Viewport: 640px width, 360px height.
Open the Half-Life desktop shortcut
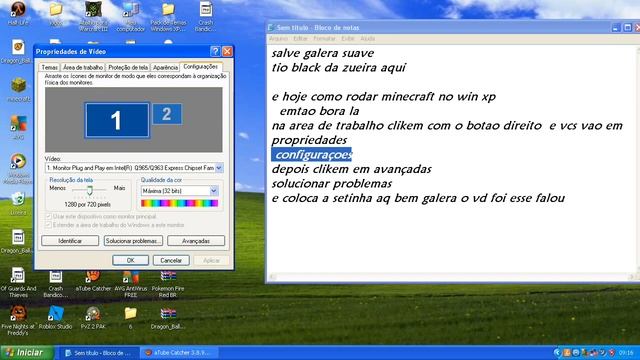[x=18, y=13]
